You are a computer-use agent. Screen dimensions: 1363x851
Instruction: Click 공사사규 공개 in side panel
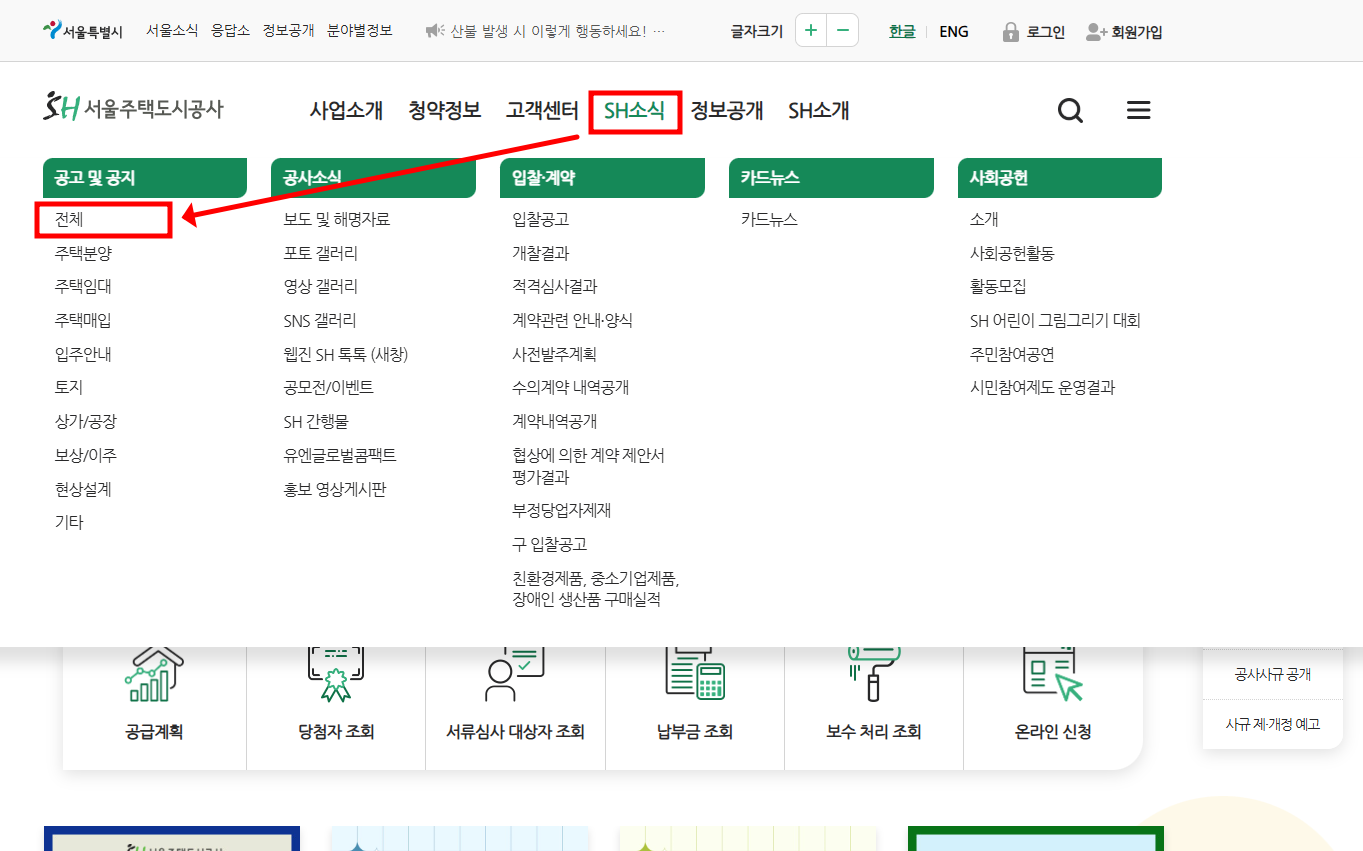pyautogui.click(x=1273, y=674)
